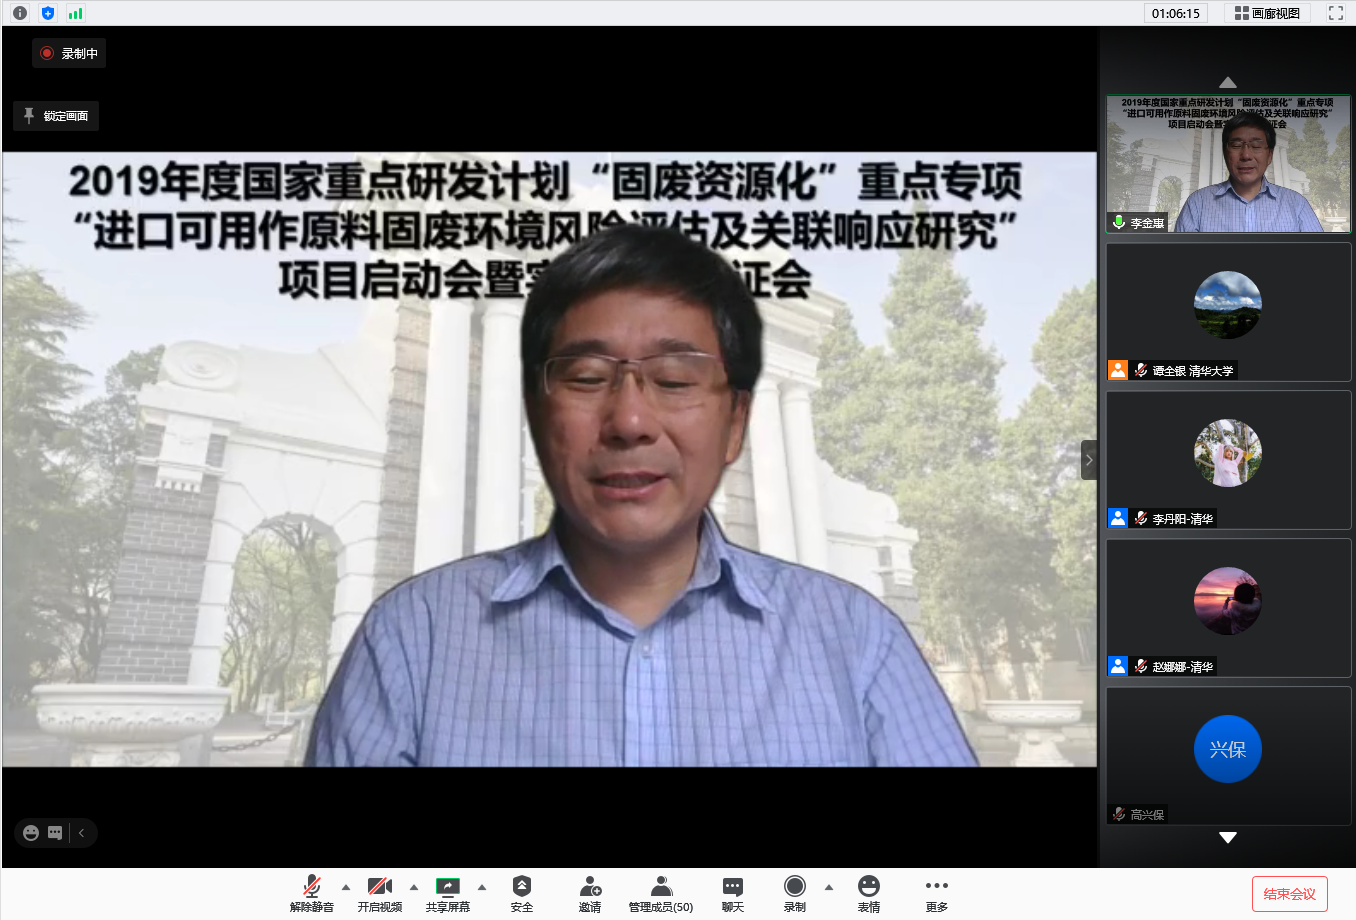Select 李丹阳-清华 participant thumbnail
This screenshot has height=920, width=1356.
coord(1228,460)
